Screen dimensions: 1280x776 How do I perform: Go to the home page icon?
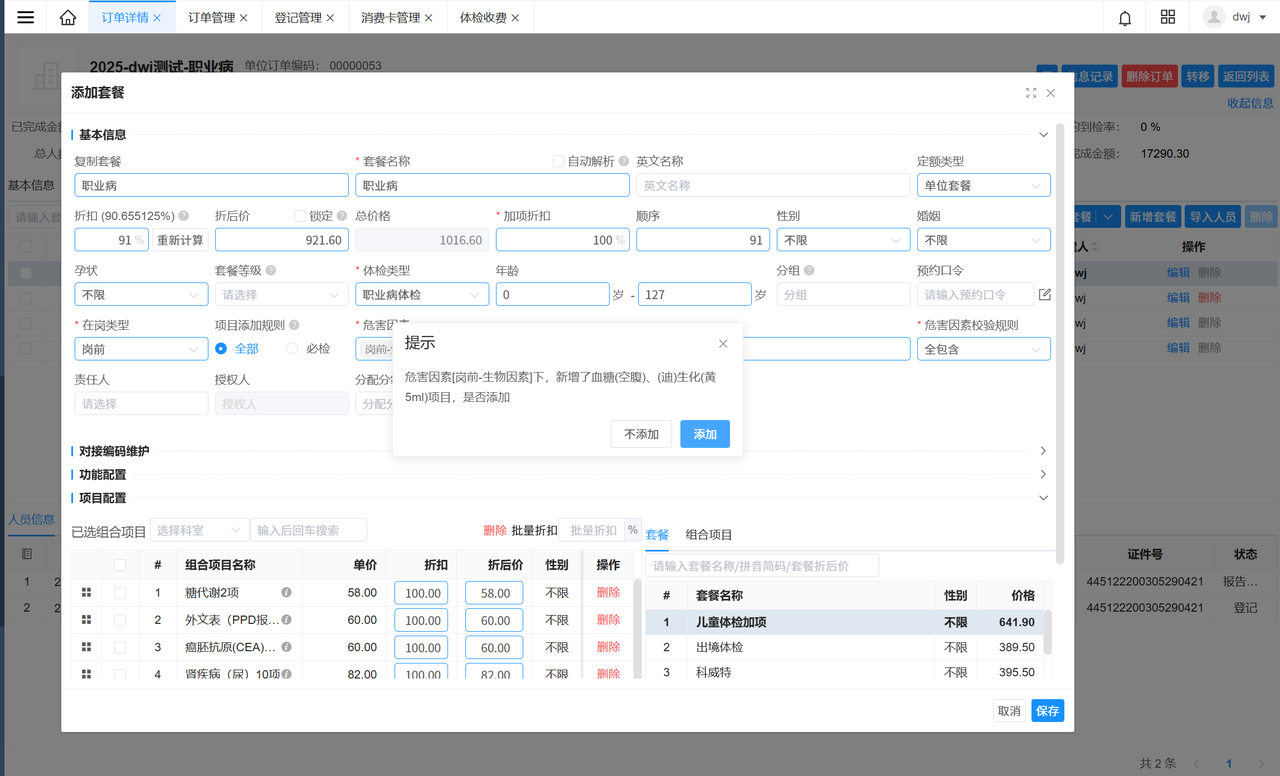(68, 17)
